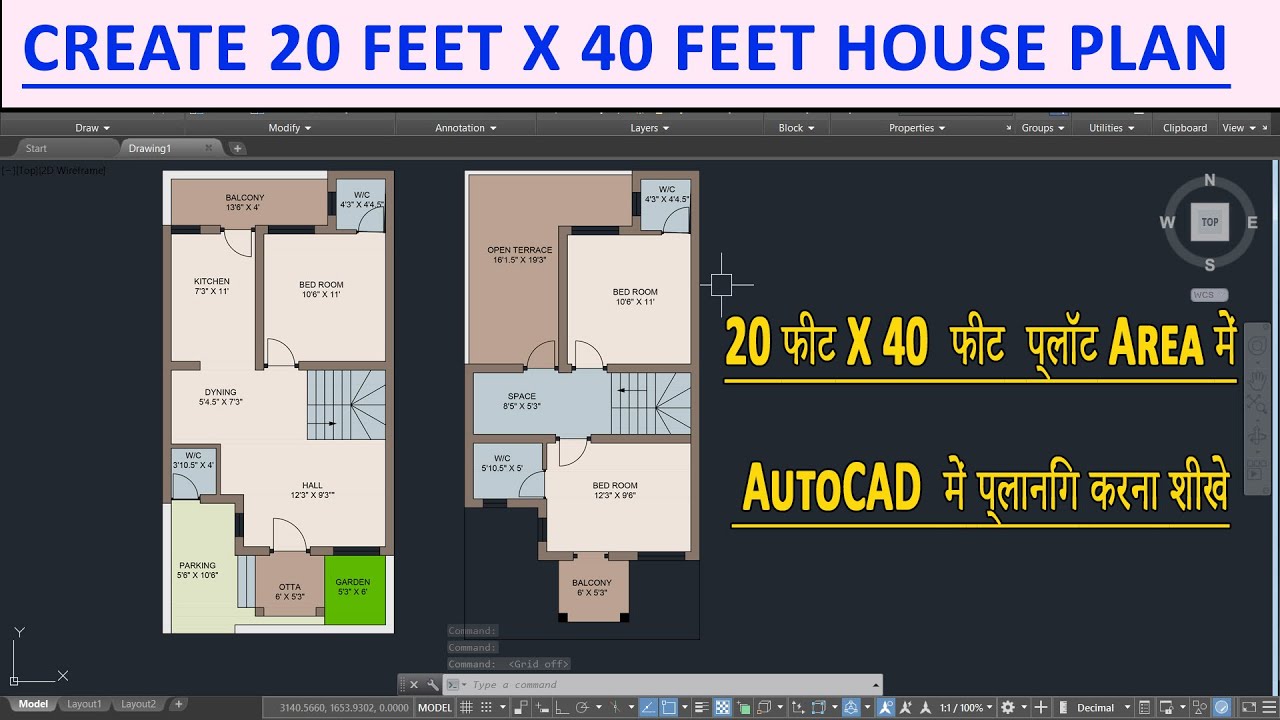Toggle transparency checkered icon
The width and height of the screenshot is (1280, 720).
point(722,707)
